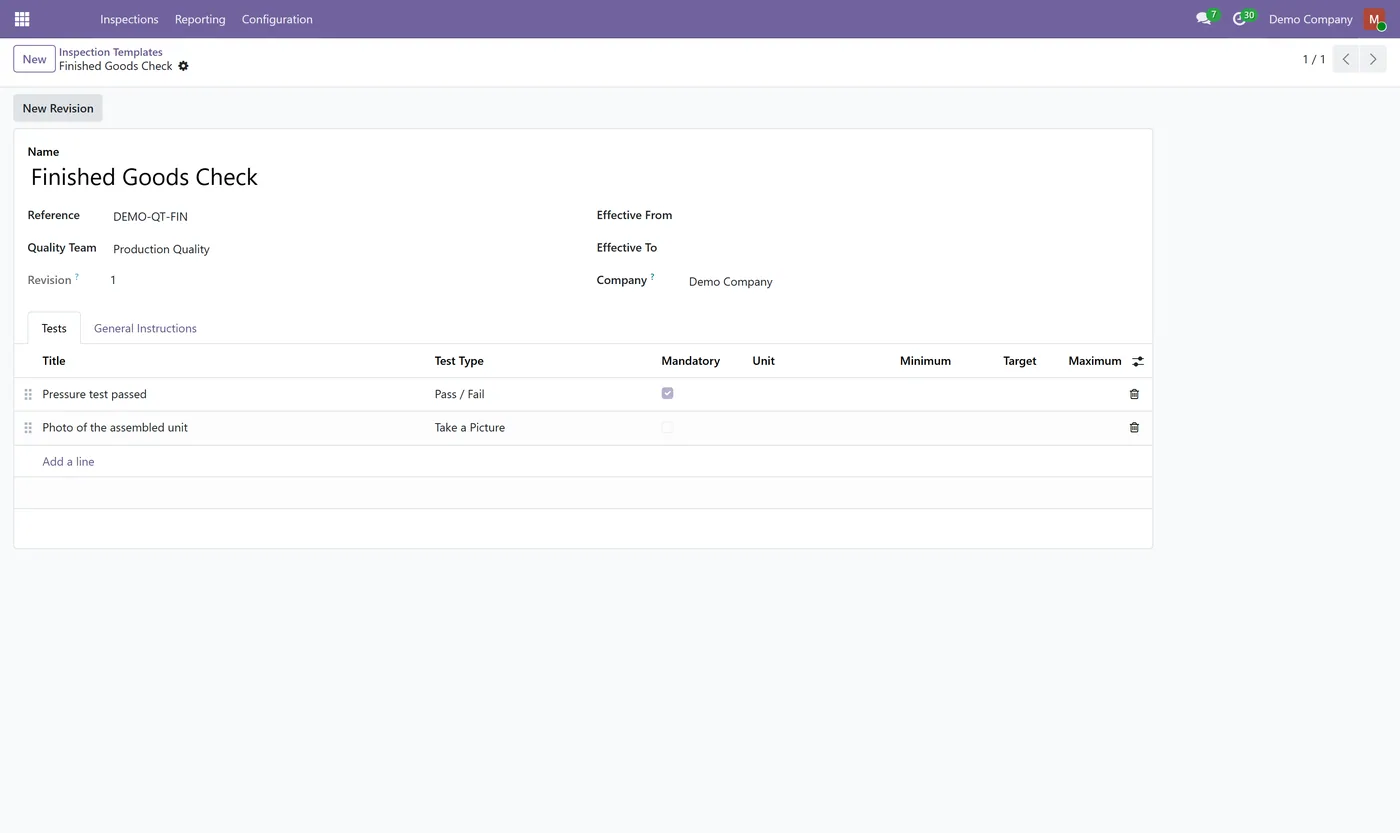Open optional columns settings icon
The width and height of the screenshot is (1400, 833).
[x=1137, y=361]
